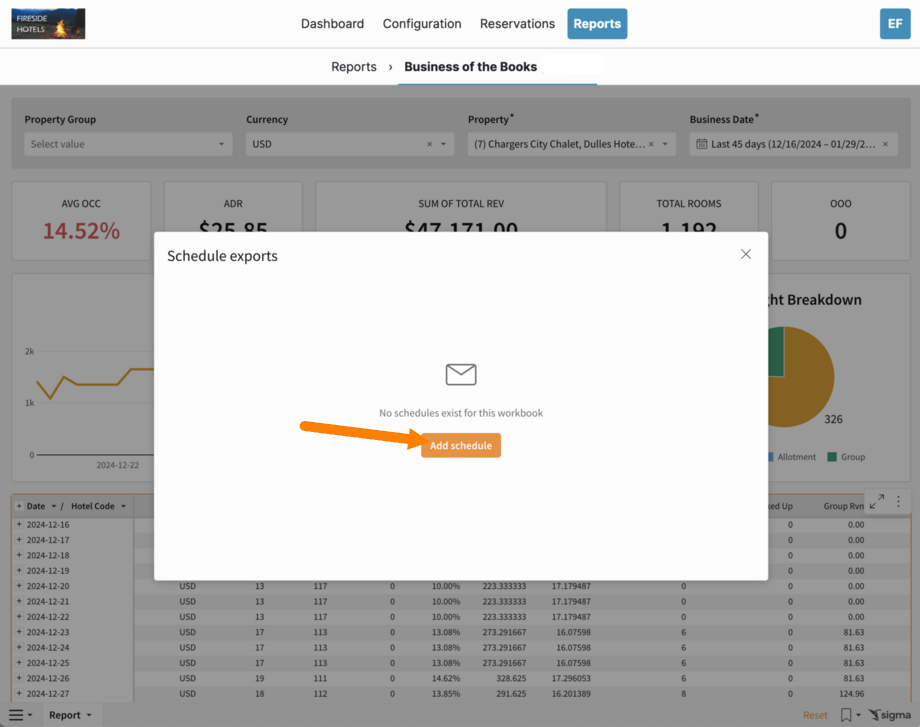Open the Date column dropdown arrow
This screenshot has width=920, height=727.
pos(53,506)
